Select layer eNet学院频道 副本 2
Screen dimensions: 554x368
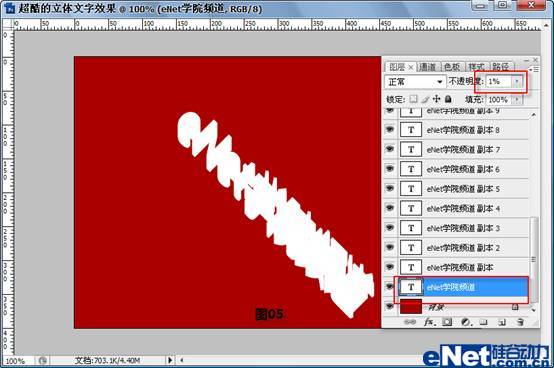tap(463, 248)
